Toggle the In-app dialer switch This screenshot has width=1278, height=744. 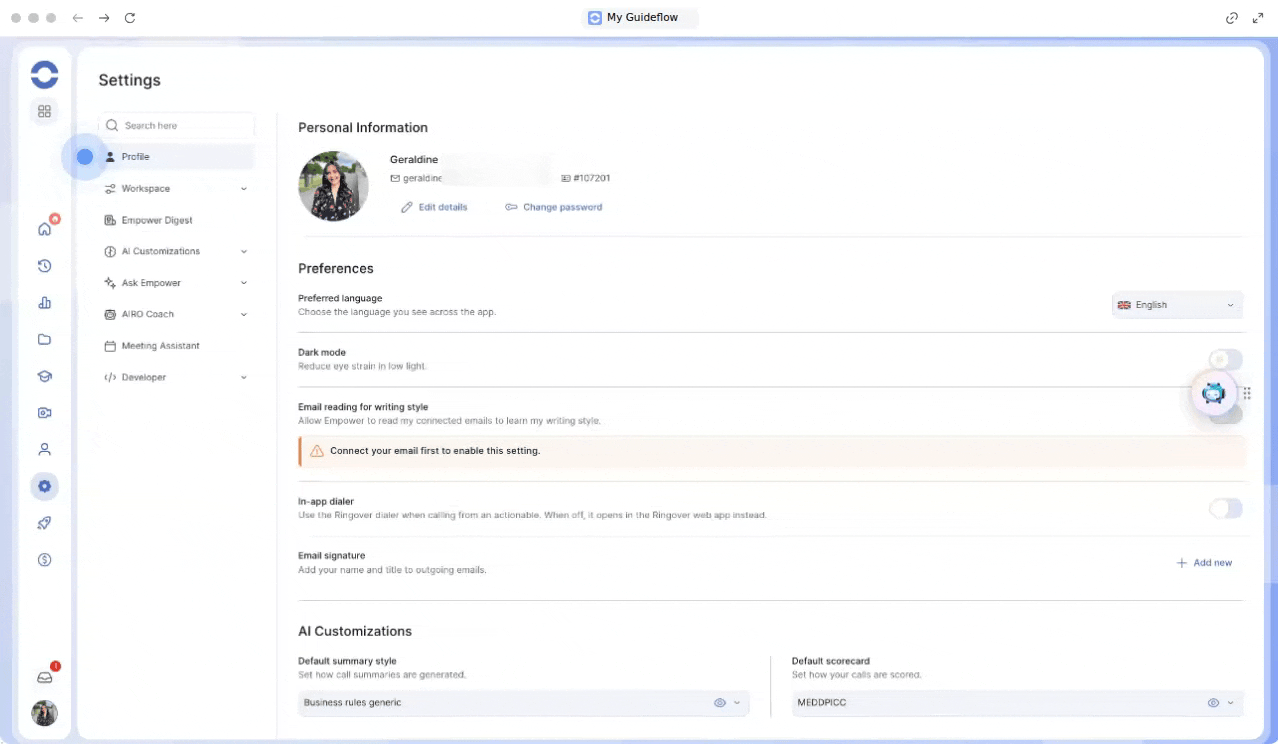click(1226, 509)
